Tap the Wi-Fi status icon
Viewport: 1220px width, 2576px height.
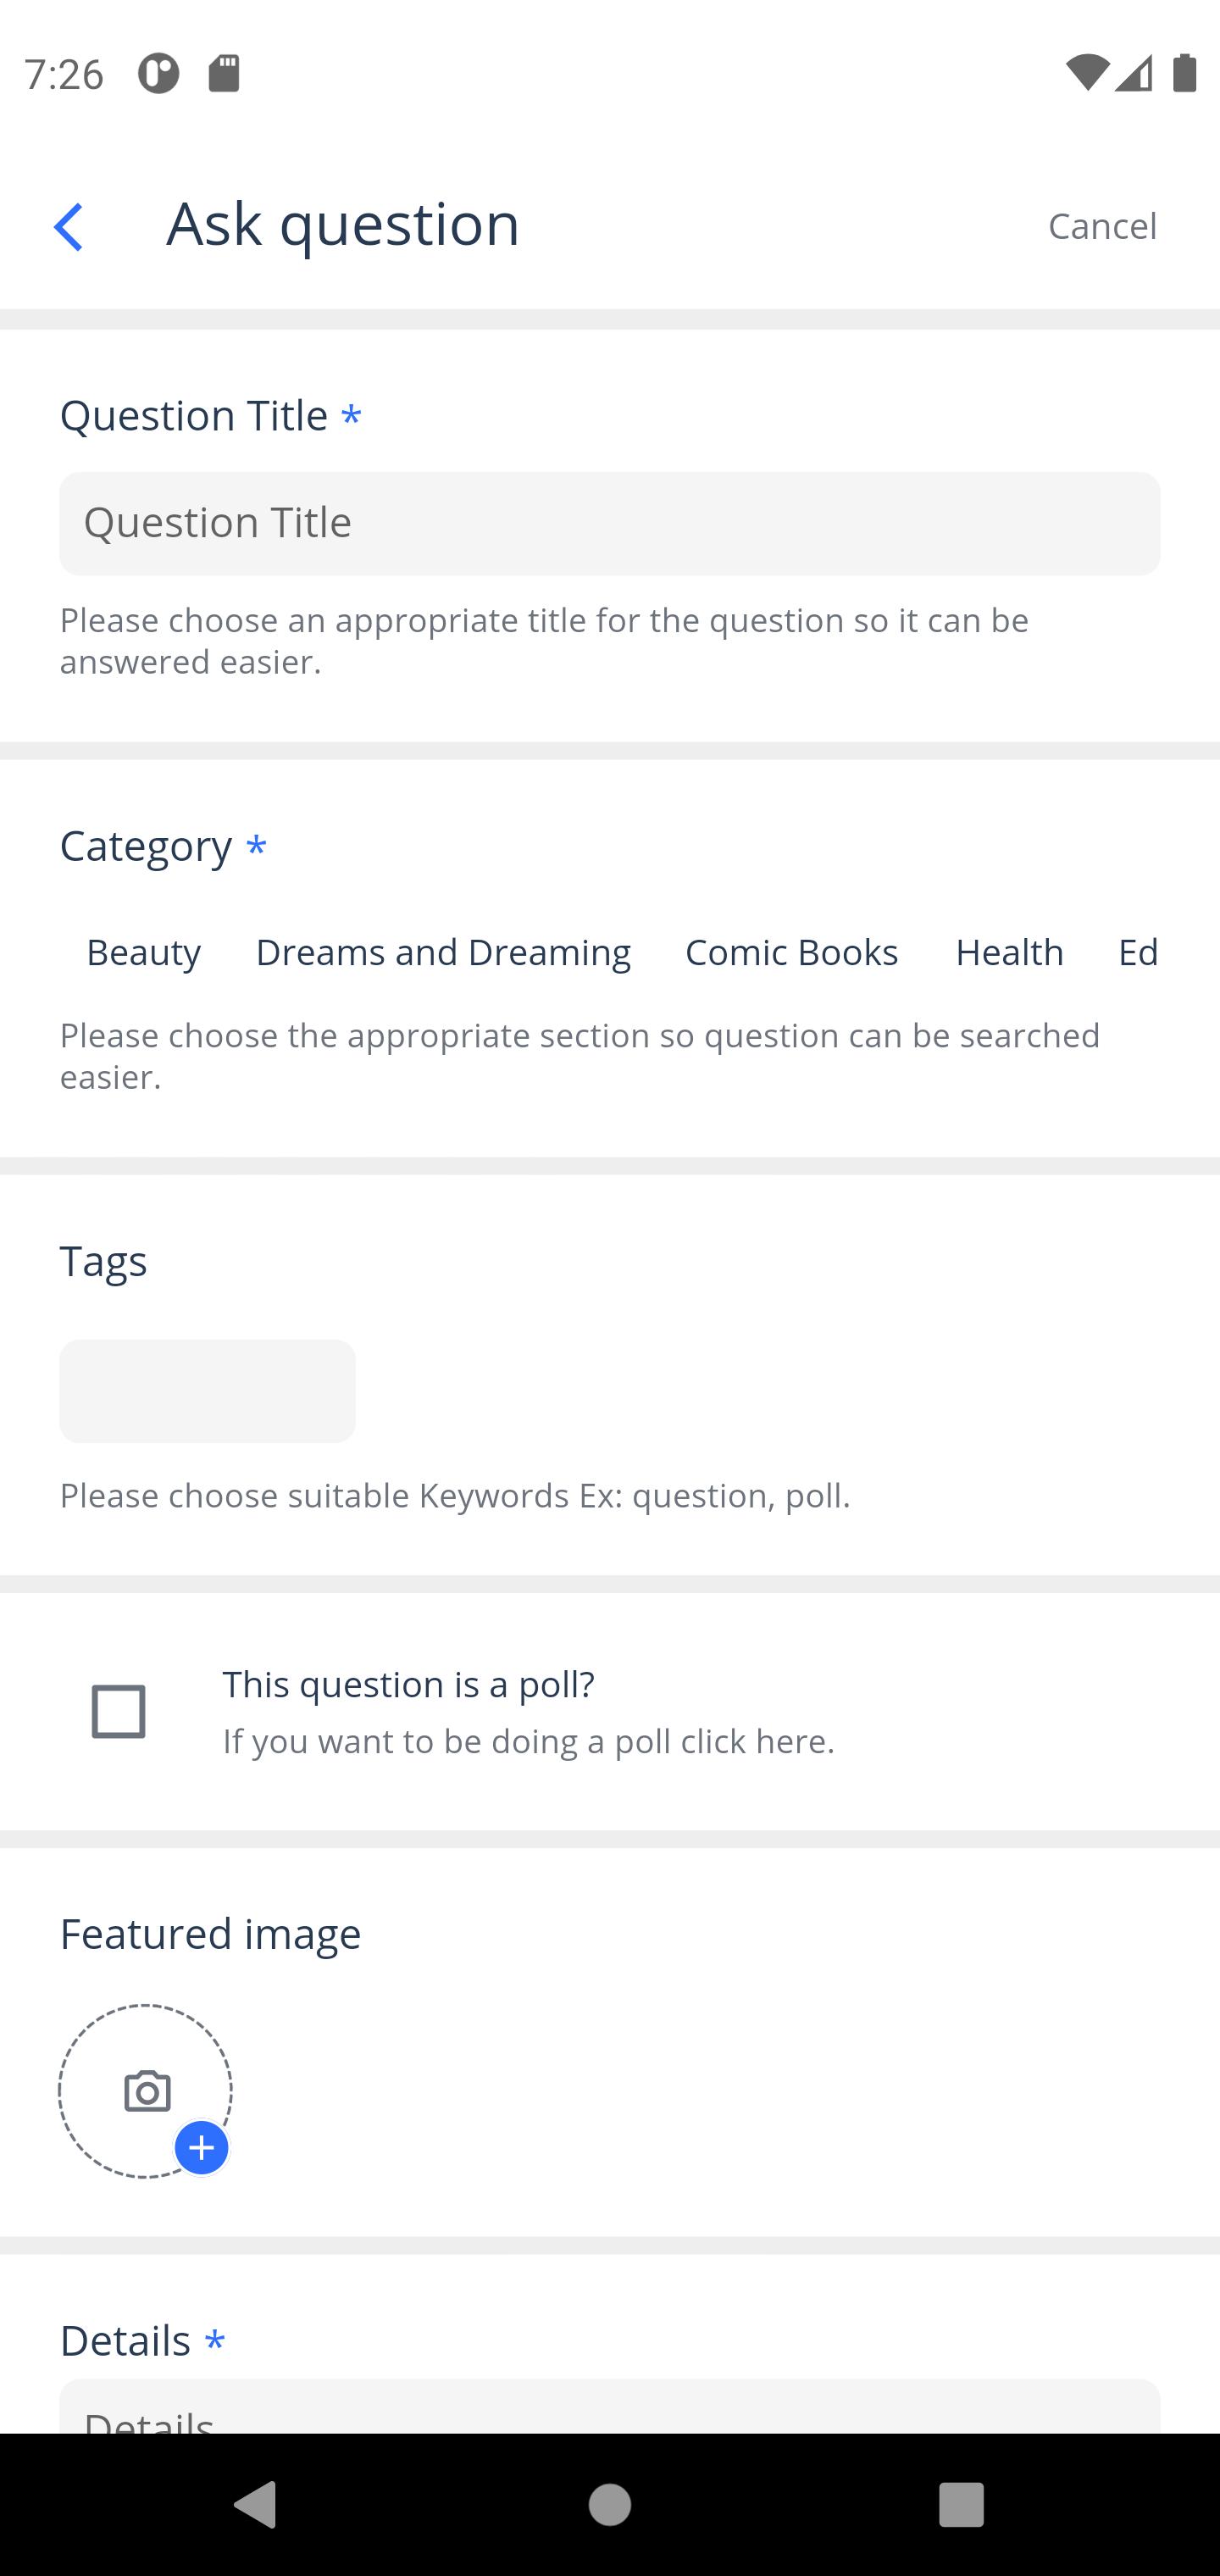click(x=1087, y=73)
